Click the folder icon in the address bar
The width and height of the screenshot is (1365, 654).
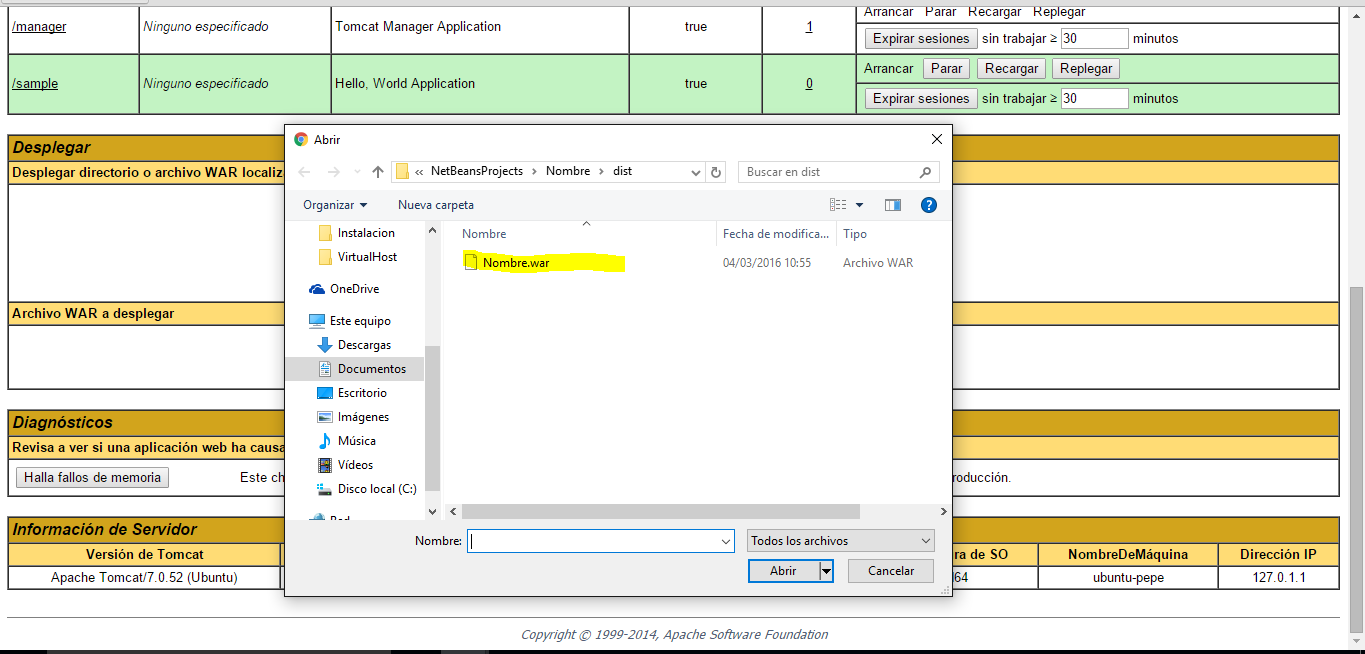(x=402, y=172)
